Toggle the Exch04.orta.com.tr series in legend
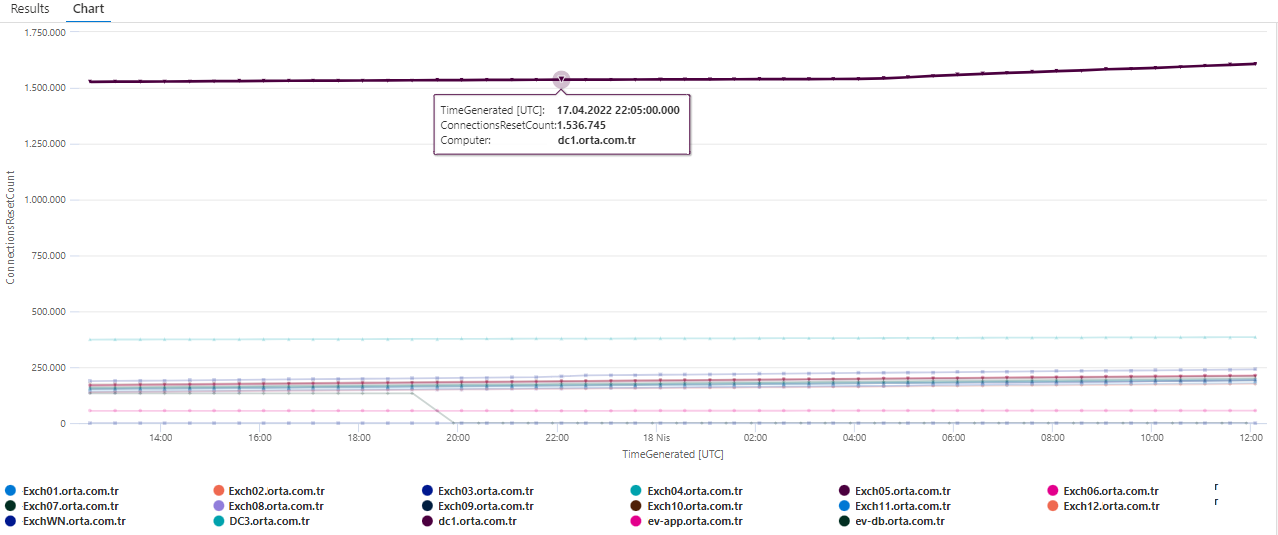Viewport: 1278px width, 535px height. (x=686, y=491)
